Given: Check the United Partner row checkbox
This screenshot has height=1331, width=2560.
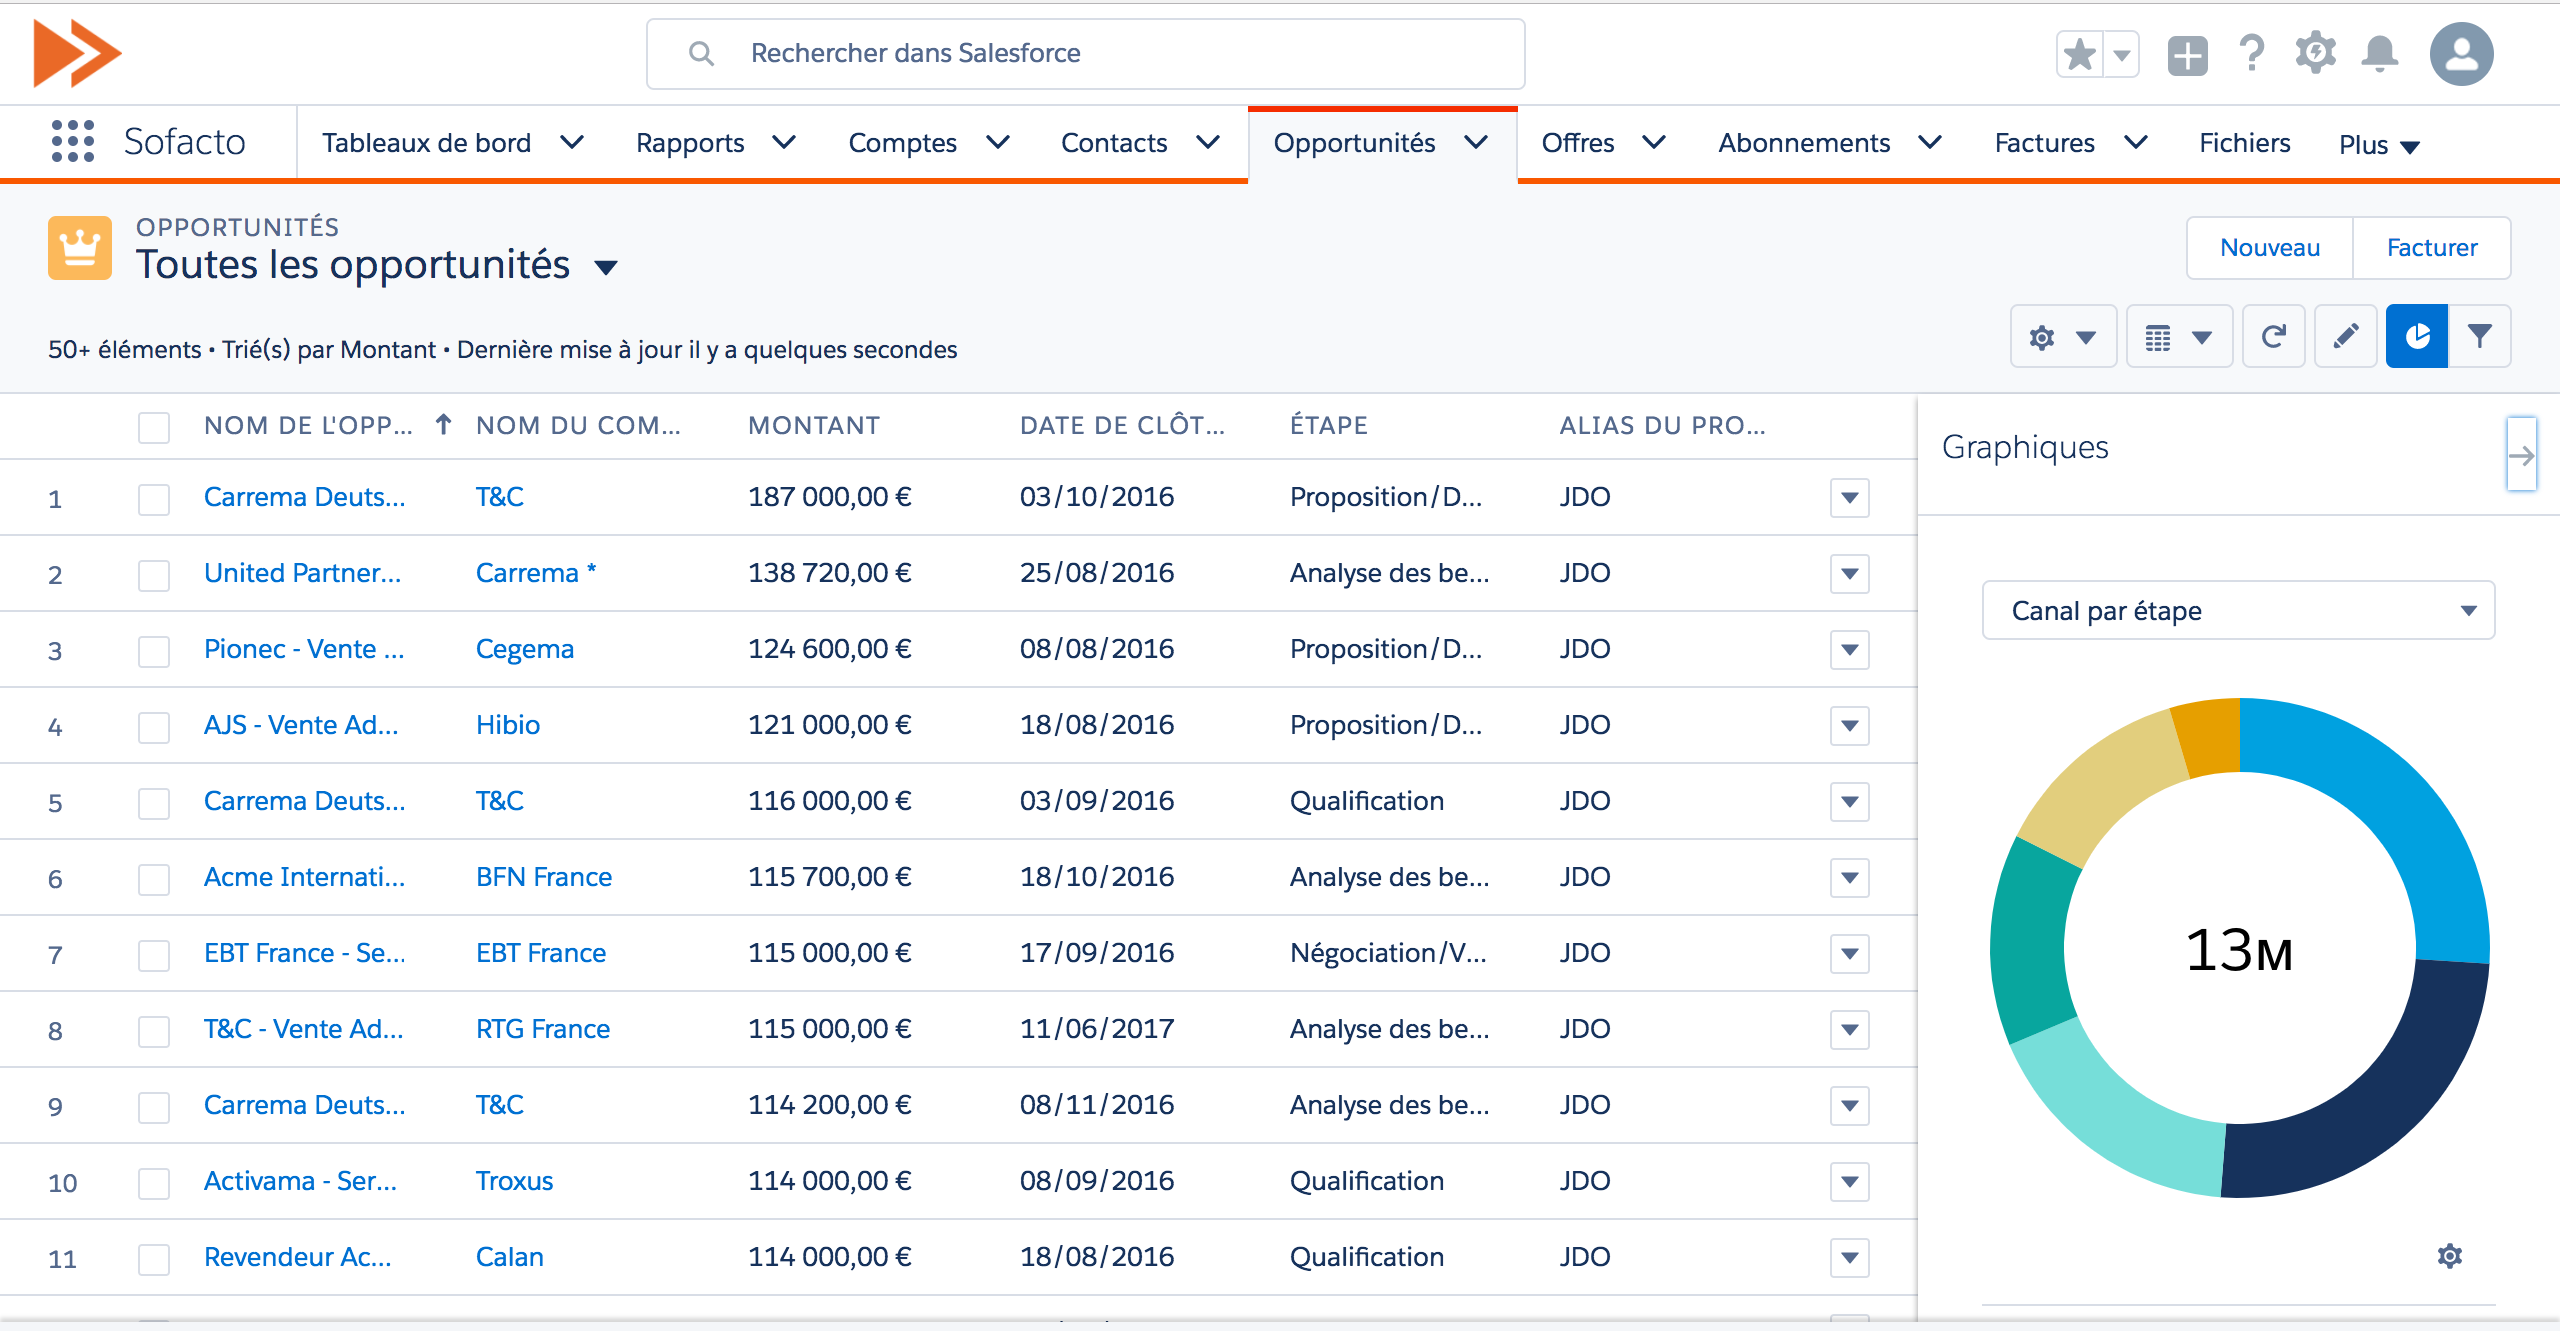Looking at the screenshot, I should coord(154,575).
